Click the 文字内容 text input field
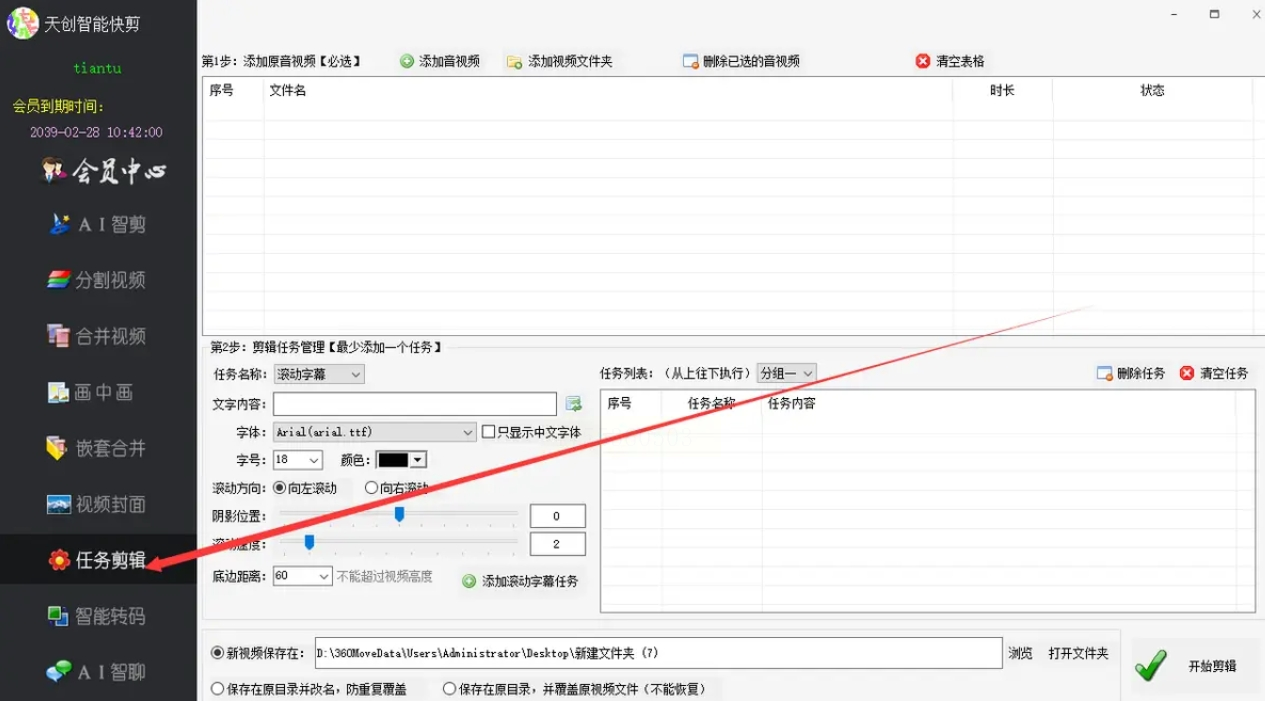 coord(415,404)
